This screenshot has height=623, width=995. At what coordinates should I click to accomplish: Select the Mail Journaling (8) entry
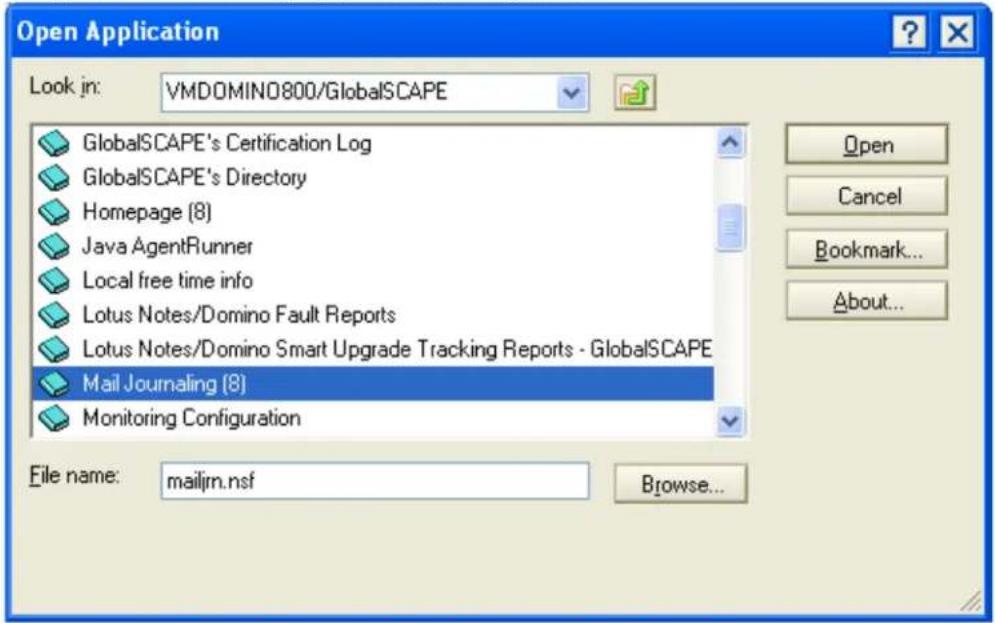tap(373, 383)
